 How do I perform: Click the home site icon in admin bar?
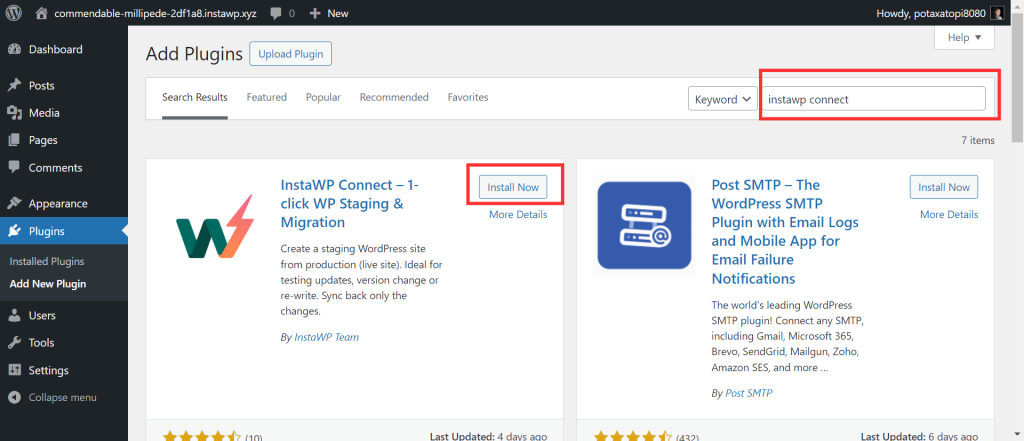(x=42, y=13)
